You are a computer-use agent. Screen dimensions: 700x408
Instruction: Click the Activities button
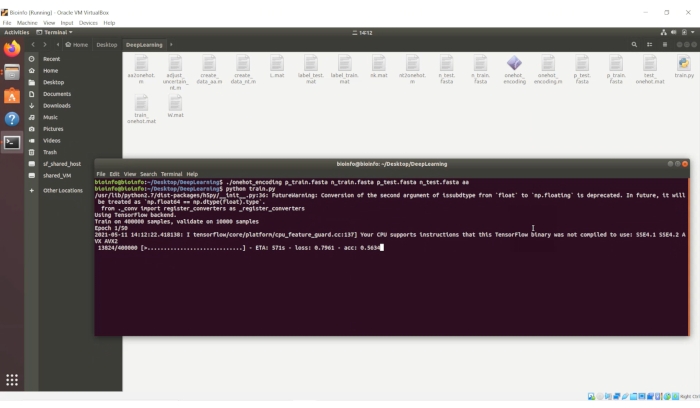(x=17, y=32)
